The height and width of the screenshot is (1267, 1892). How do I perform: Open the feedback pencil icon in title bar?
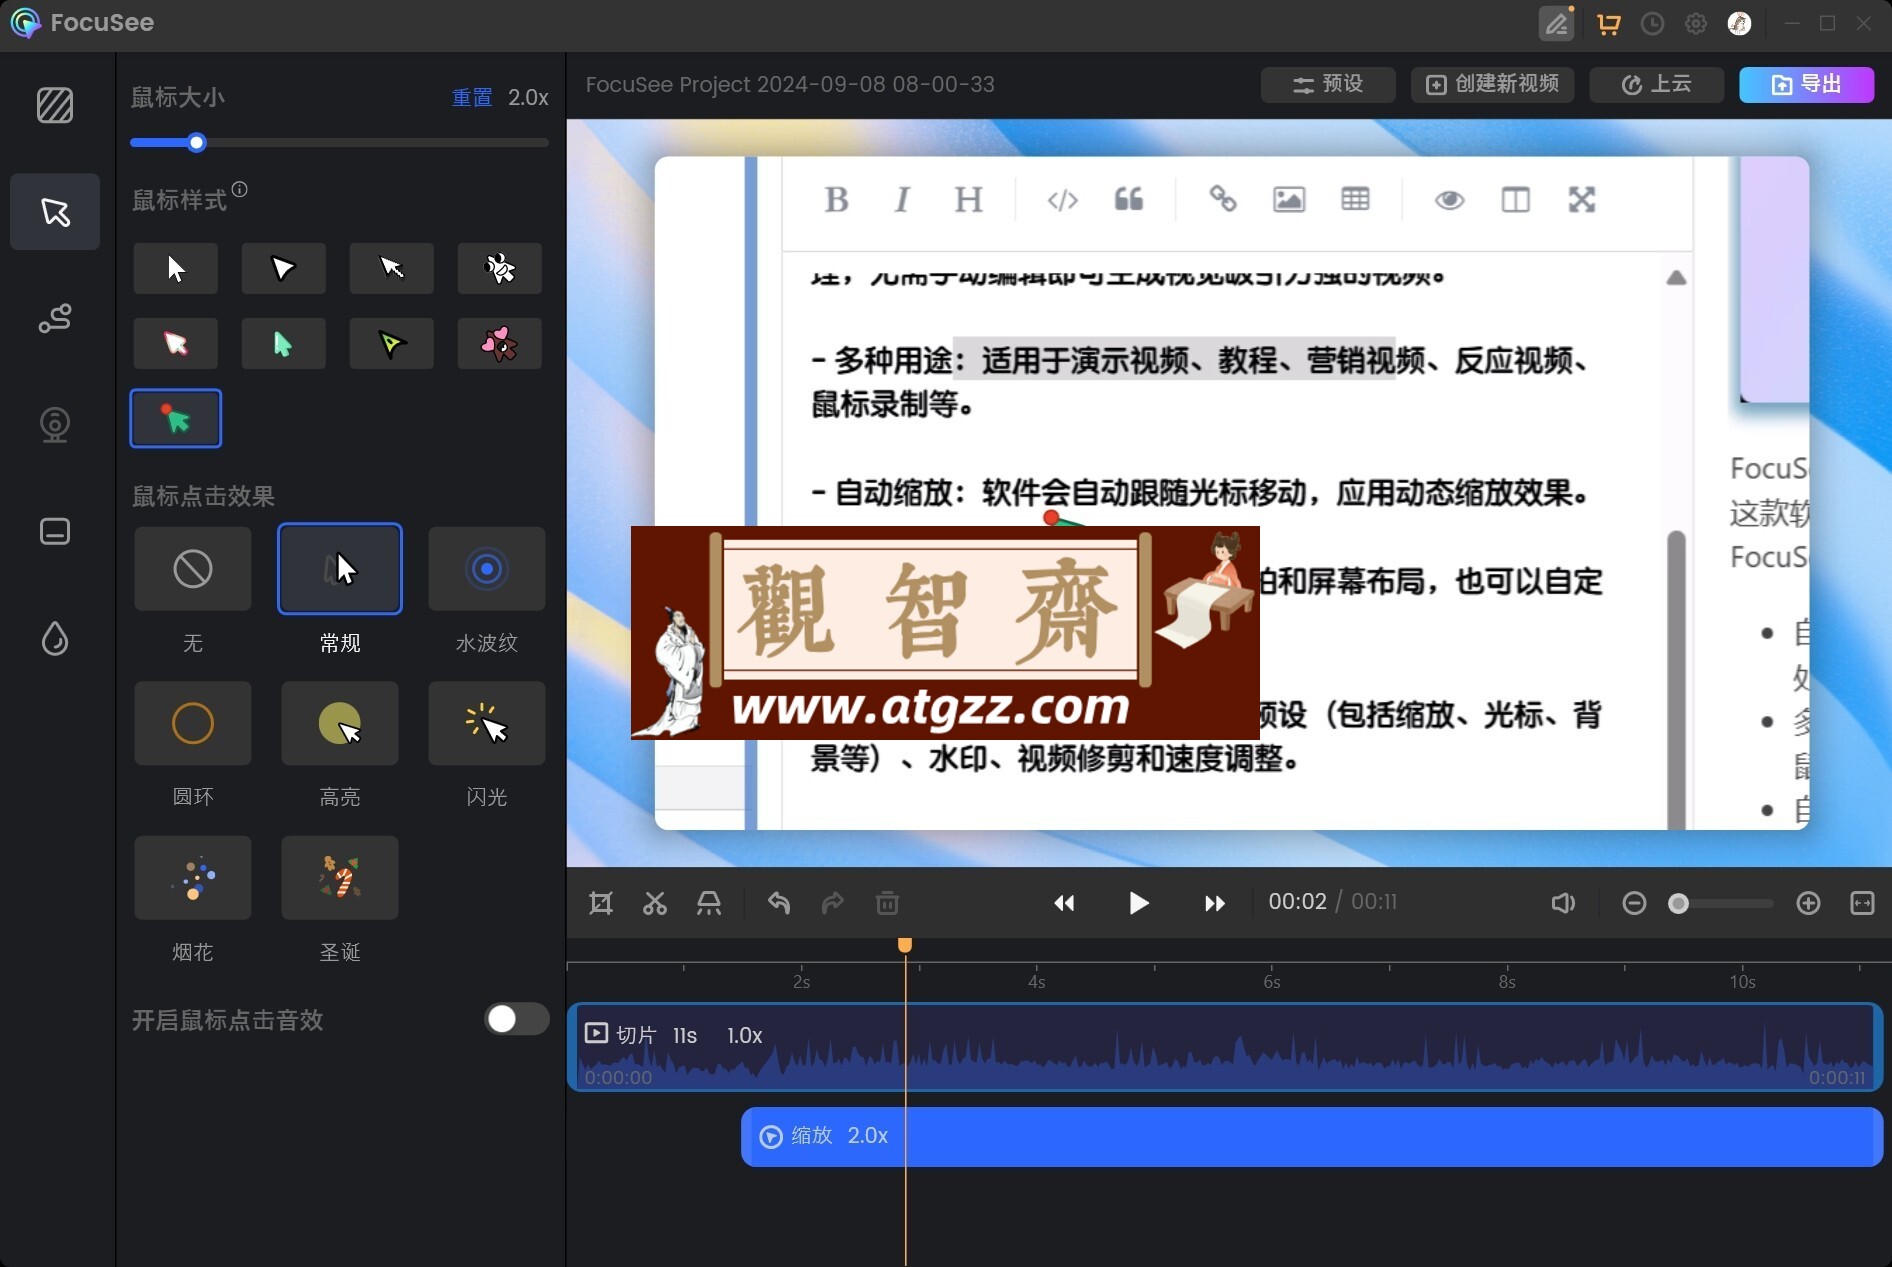tap(1556, 23)
